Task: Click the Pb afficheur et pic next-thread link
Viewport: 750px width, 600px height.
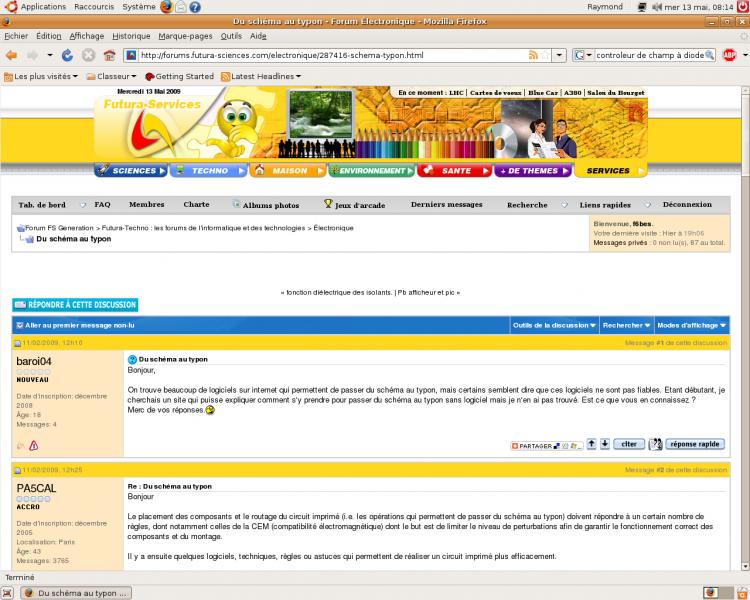Action: (428, 292)
